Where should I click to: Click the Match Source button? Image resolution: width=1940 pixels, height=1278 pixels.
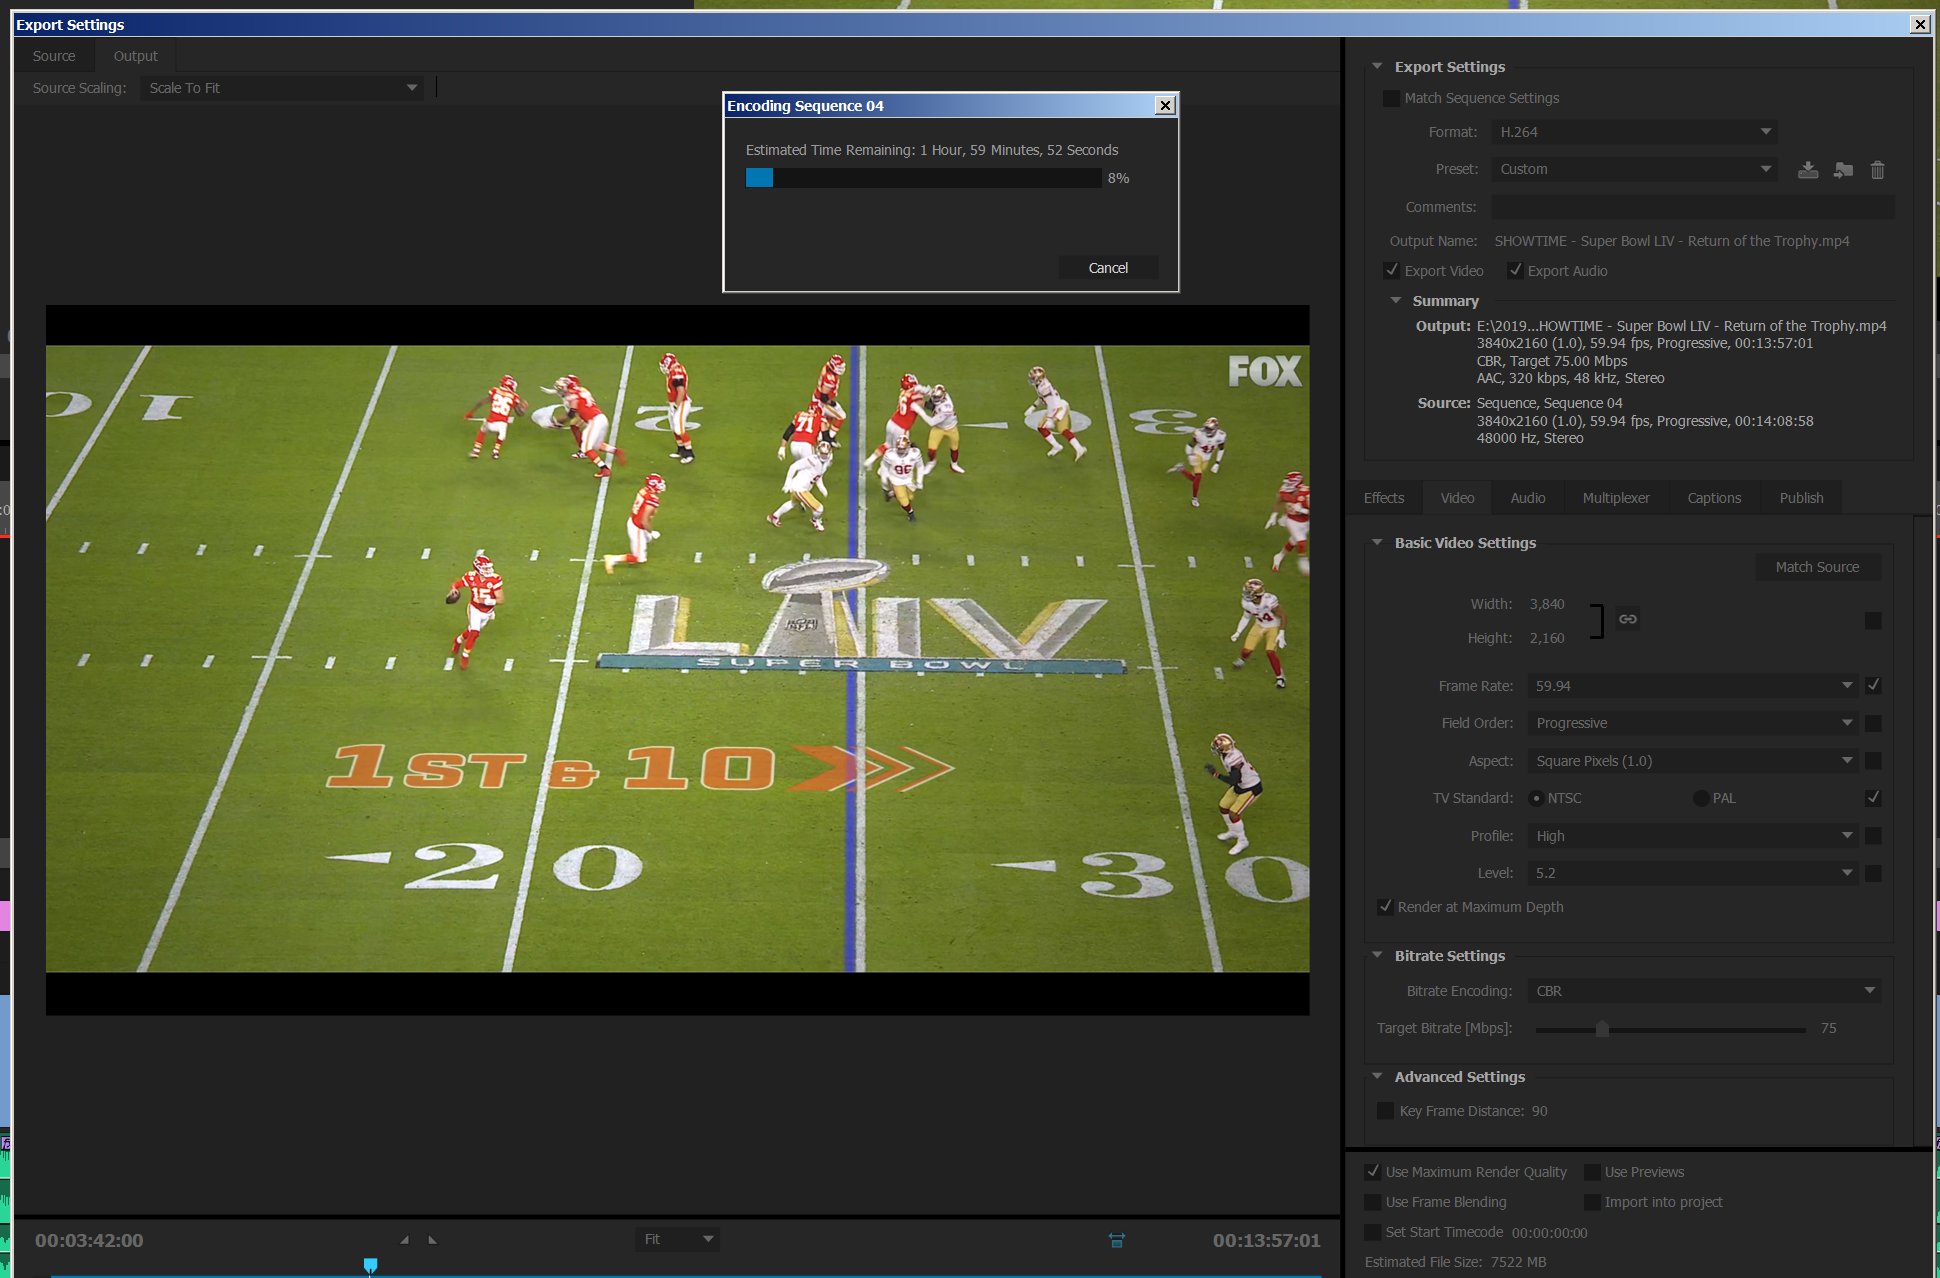[x=1817, y=567]
